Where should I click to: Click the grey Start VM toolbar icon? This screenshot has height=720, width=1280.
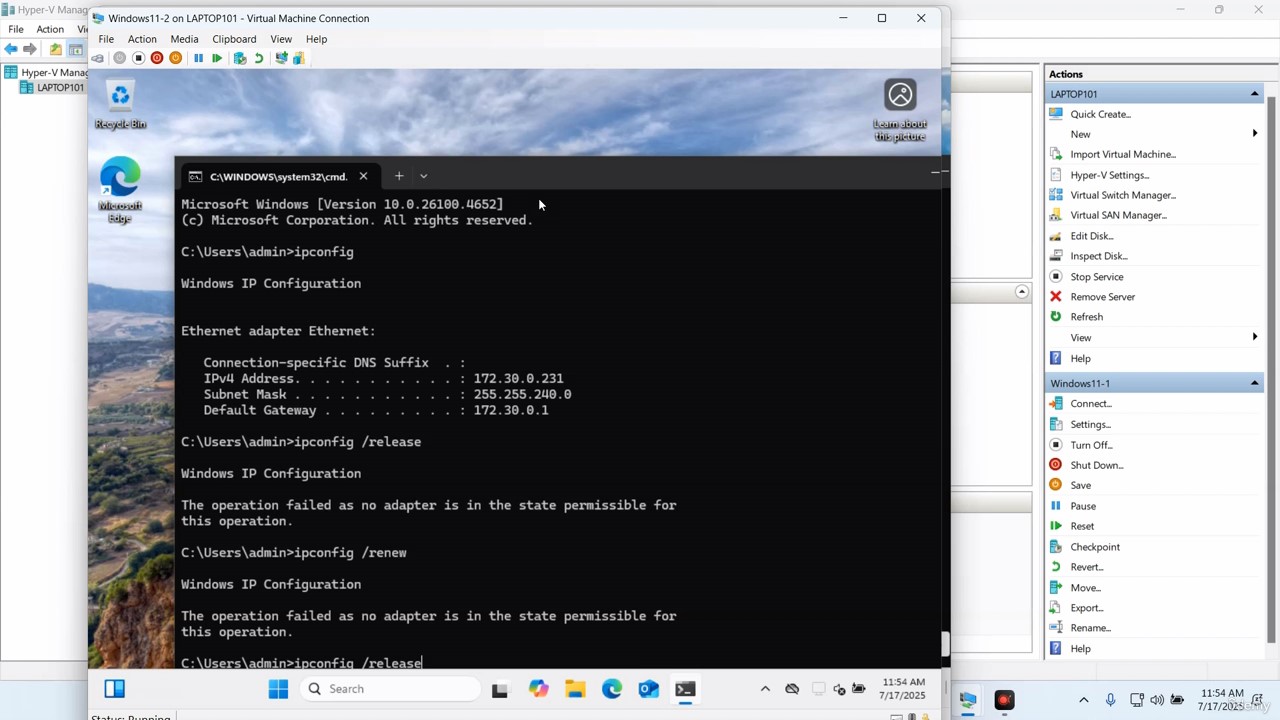click(x=120, y=58)
